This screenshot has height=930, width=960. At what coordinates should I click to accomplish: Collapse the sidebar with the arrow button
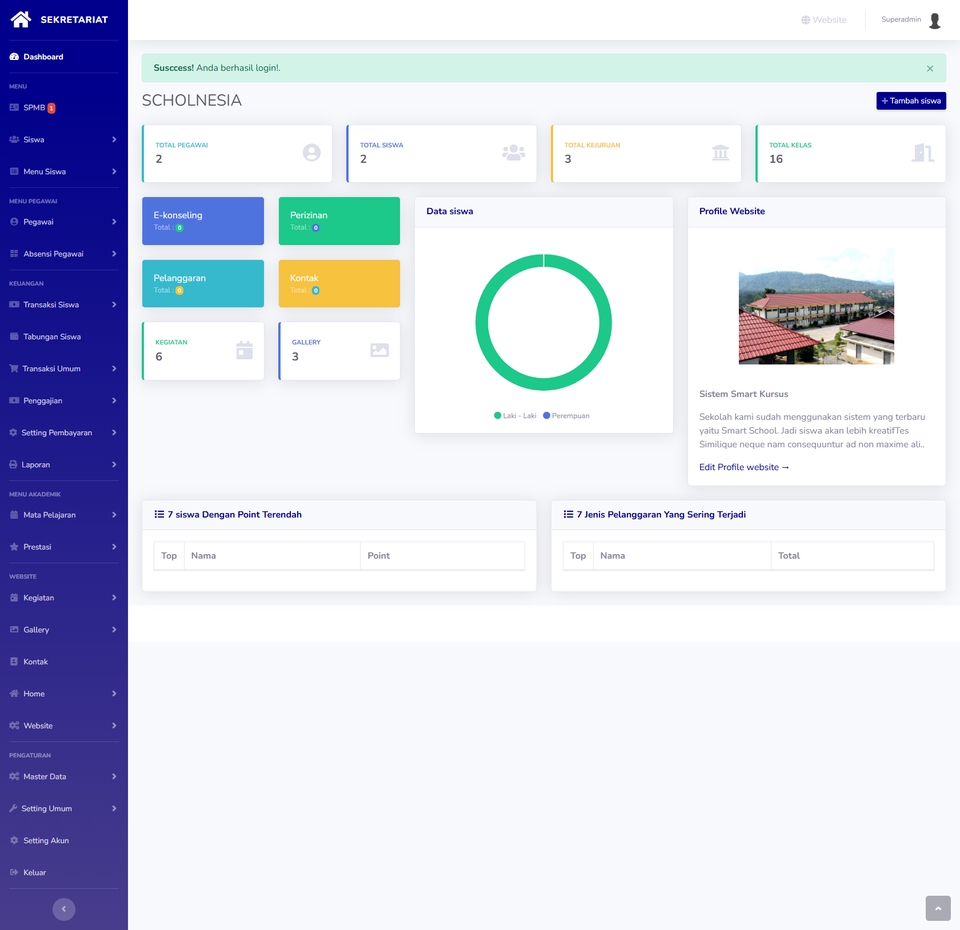click(x=63, y=909)
